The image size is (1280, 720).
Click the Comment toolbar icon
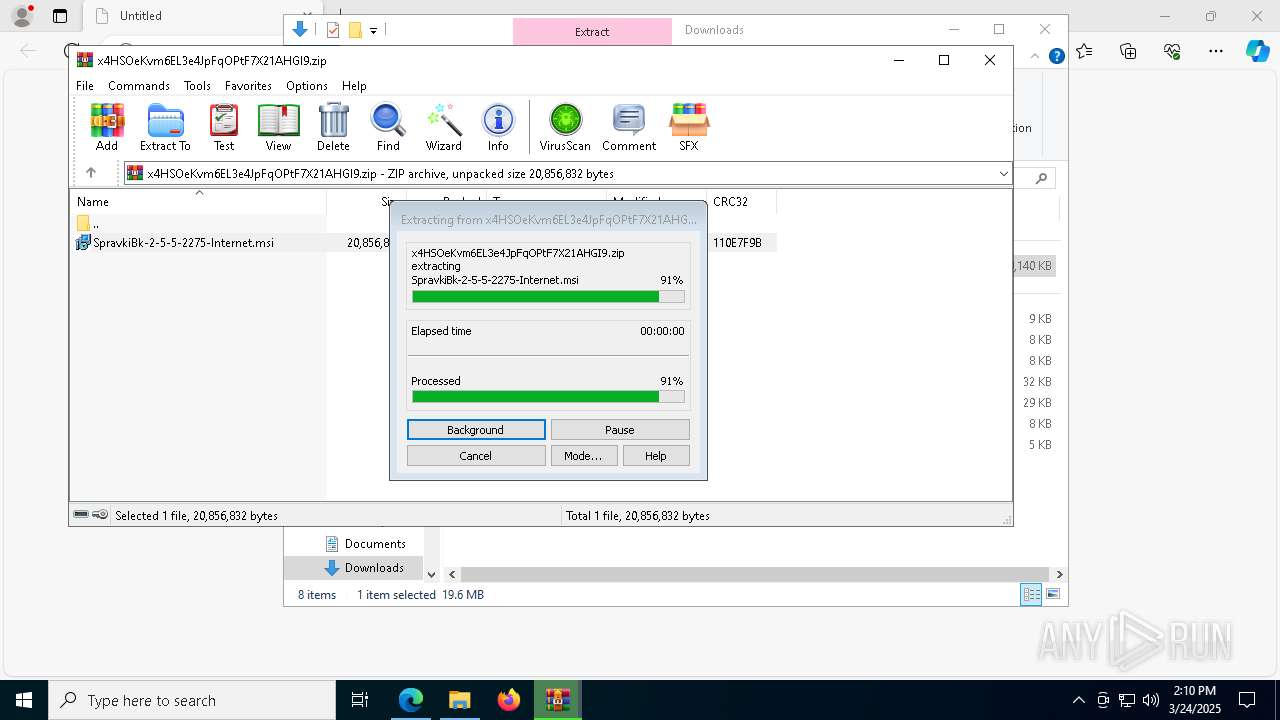(x=629, y=127)
